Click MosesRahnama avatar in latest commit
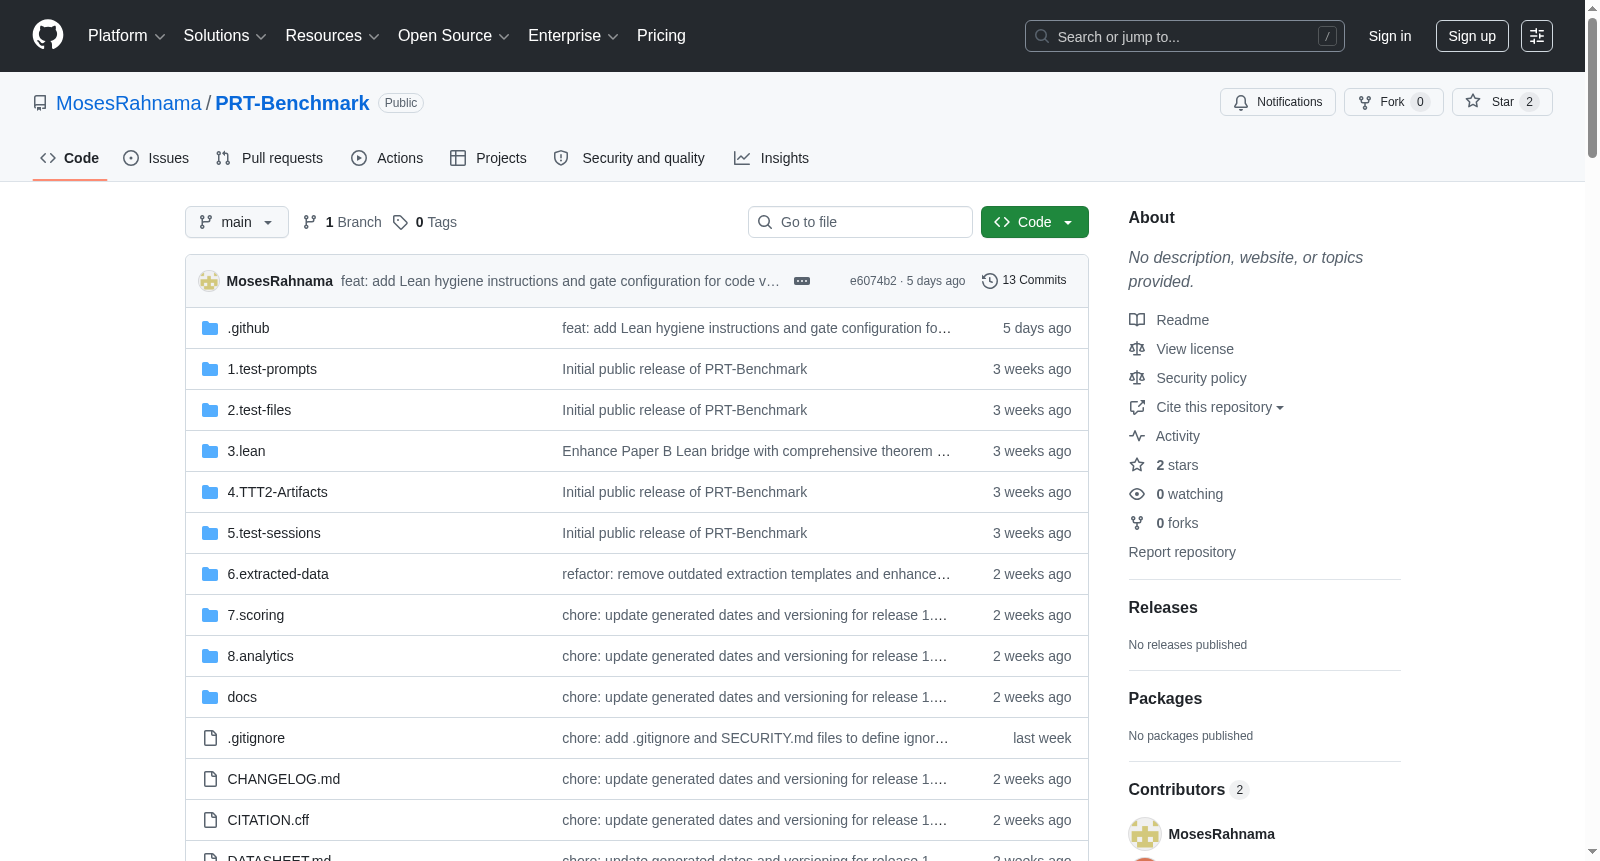 [x=209, y=281]
